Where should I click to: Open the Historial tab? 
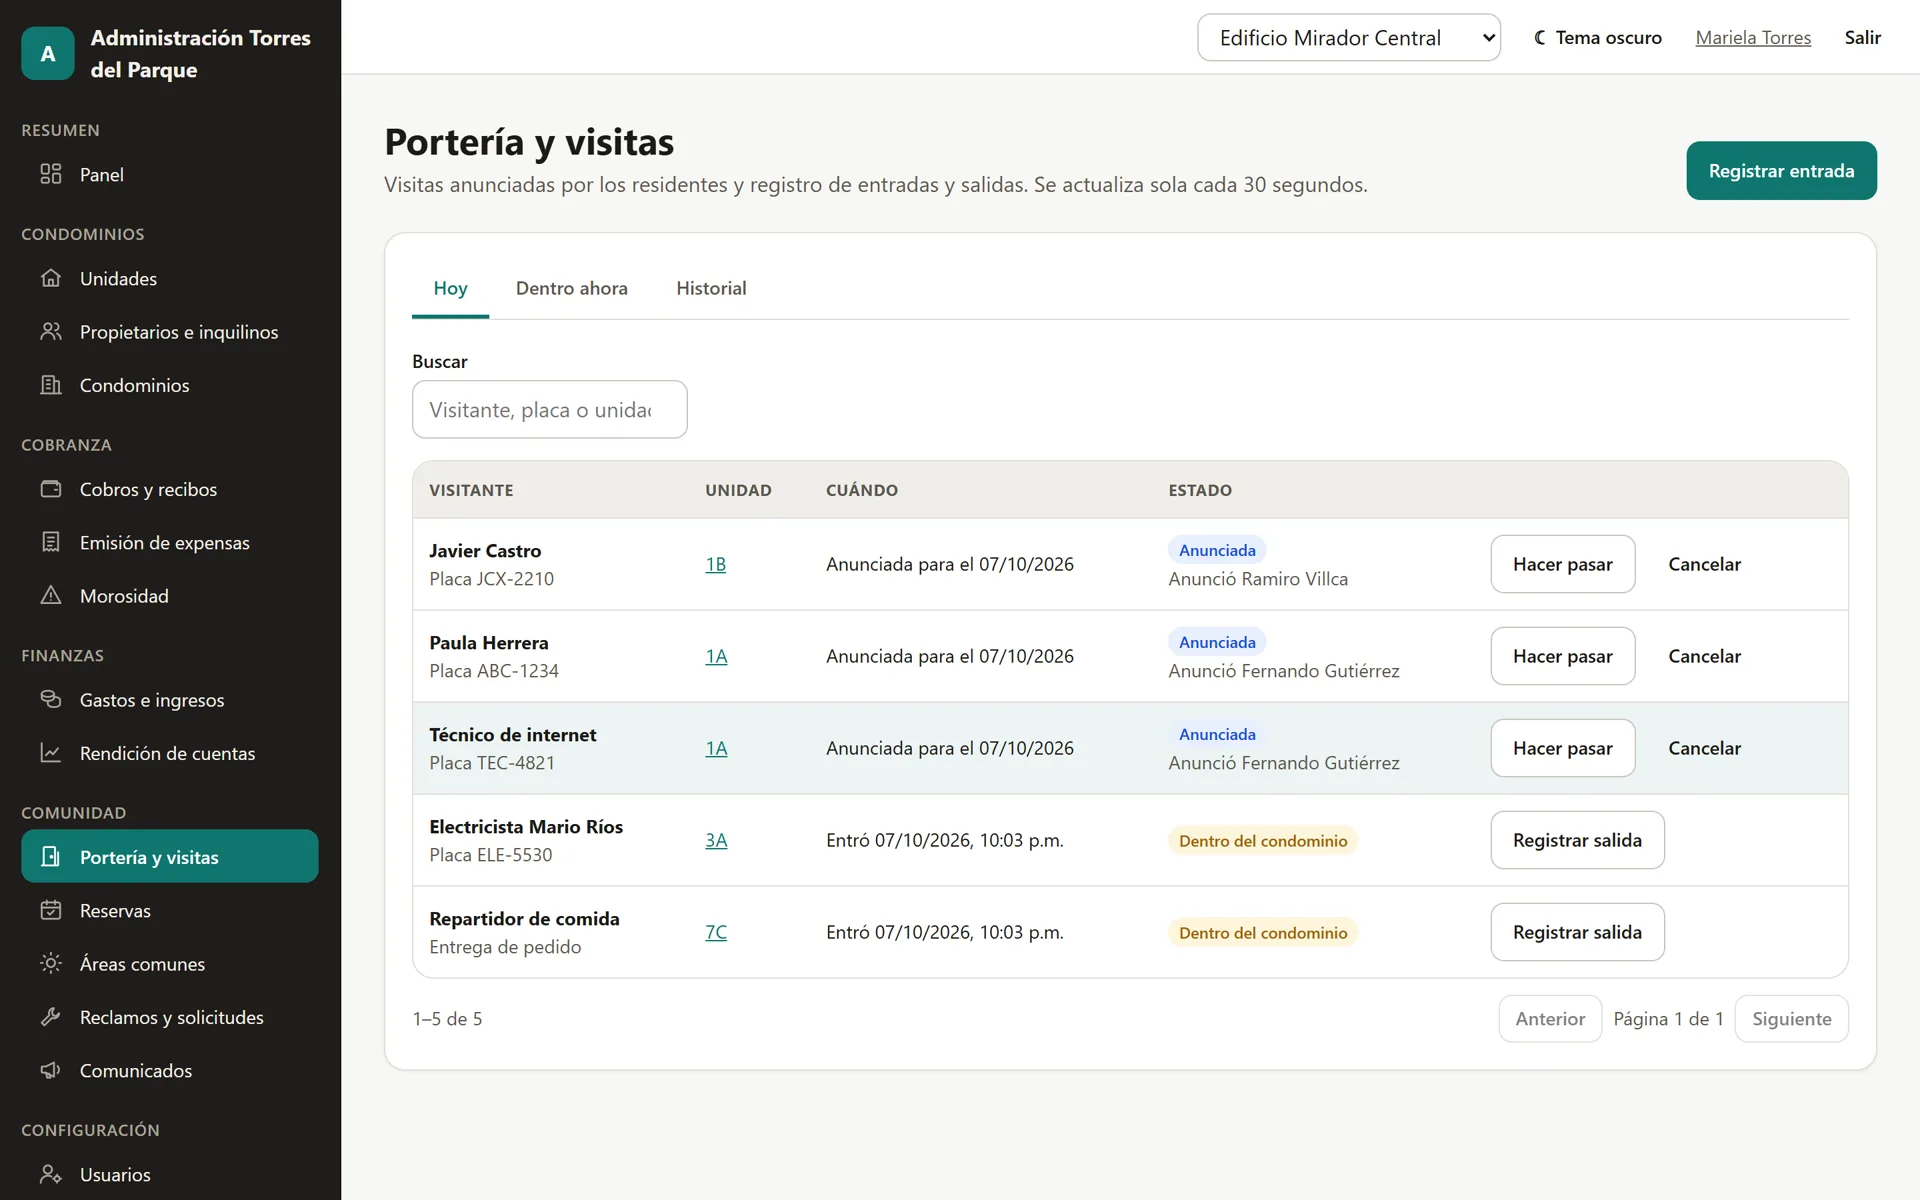click(711, 288)
